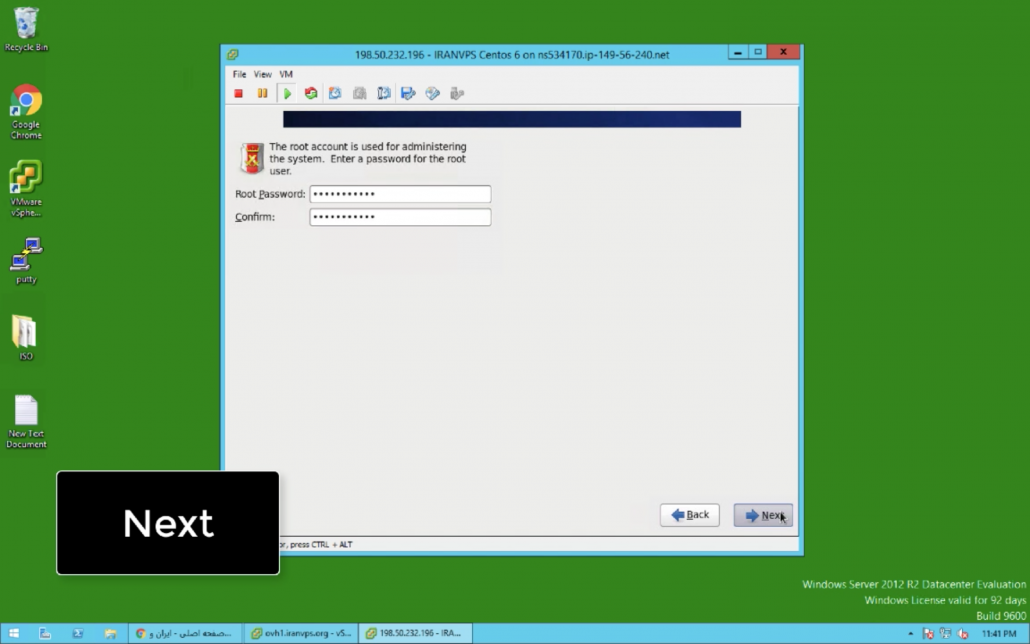Click the floppy drive connect icon

coord(408,94)
